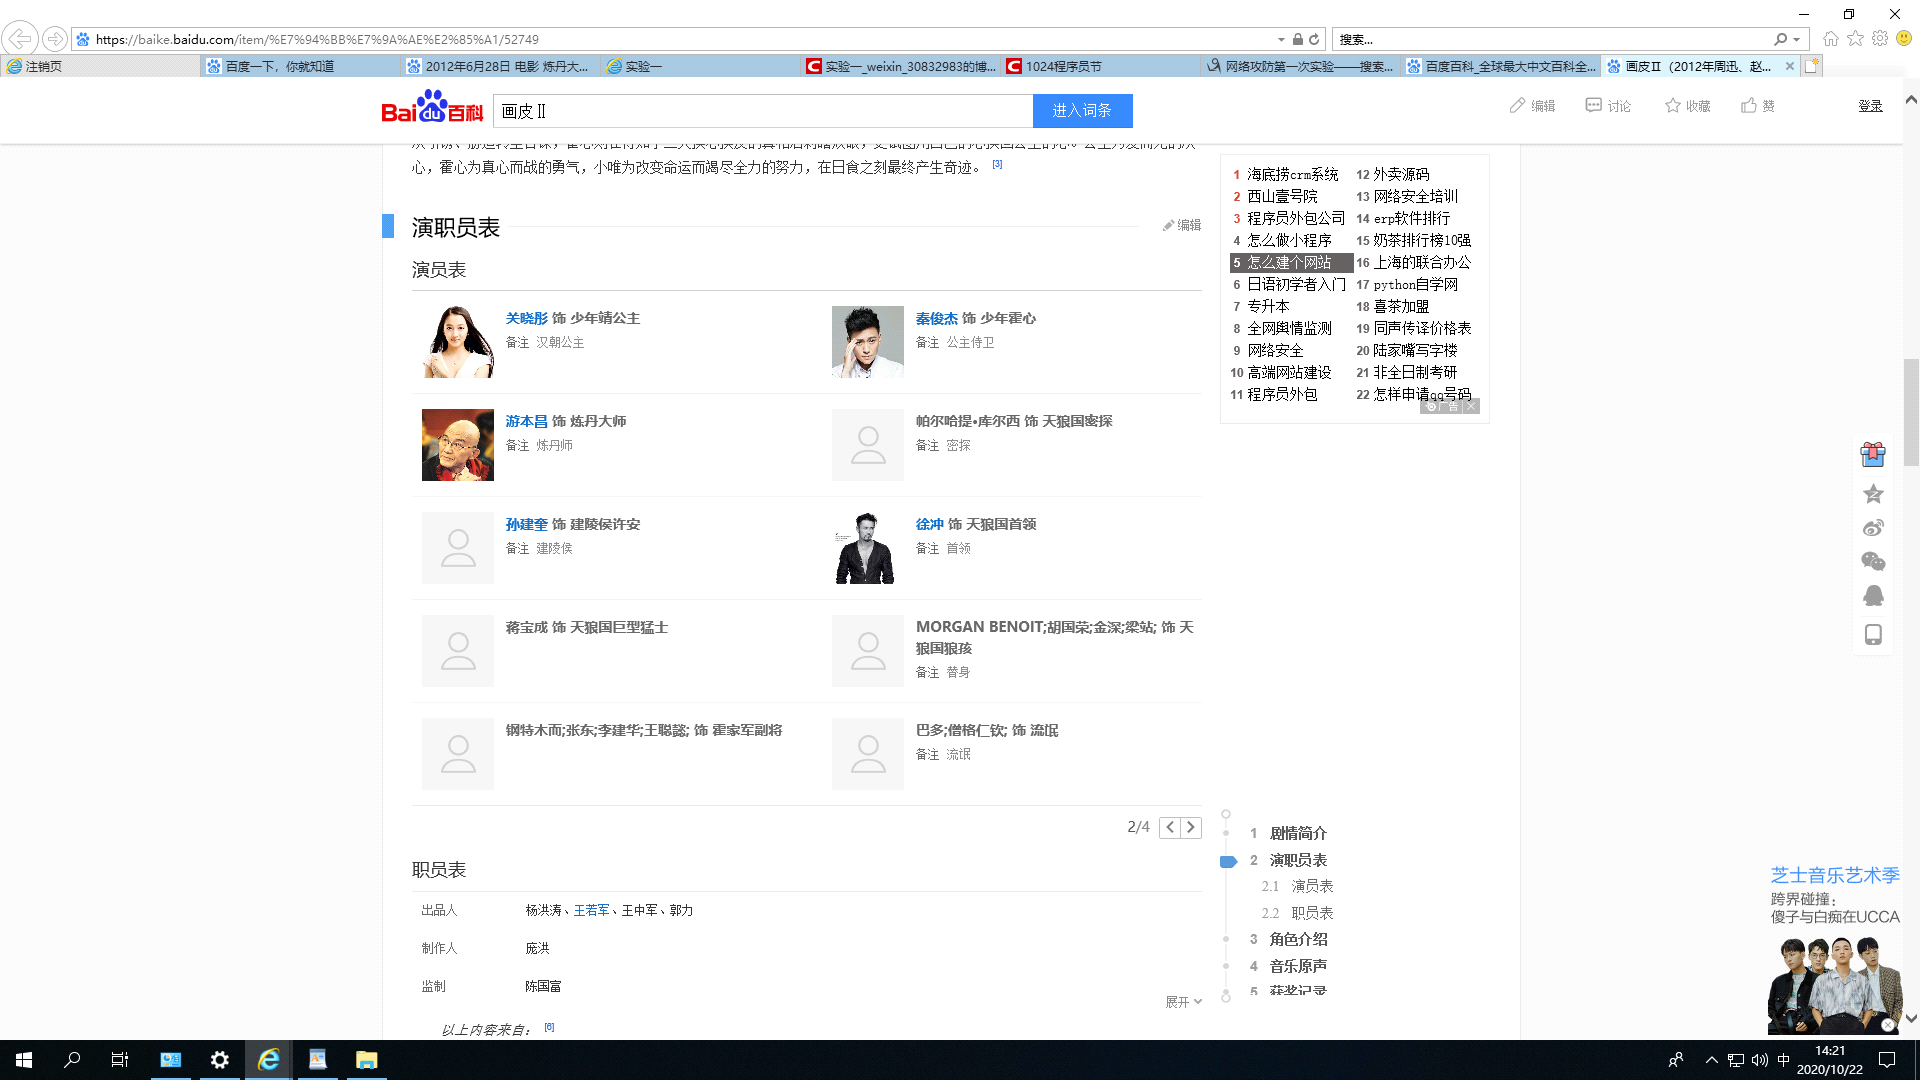Open 关晓彤 actor link

tap(526, 319)
